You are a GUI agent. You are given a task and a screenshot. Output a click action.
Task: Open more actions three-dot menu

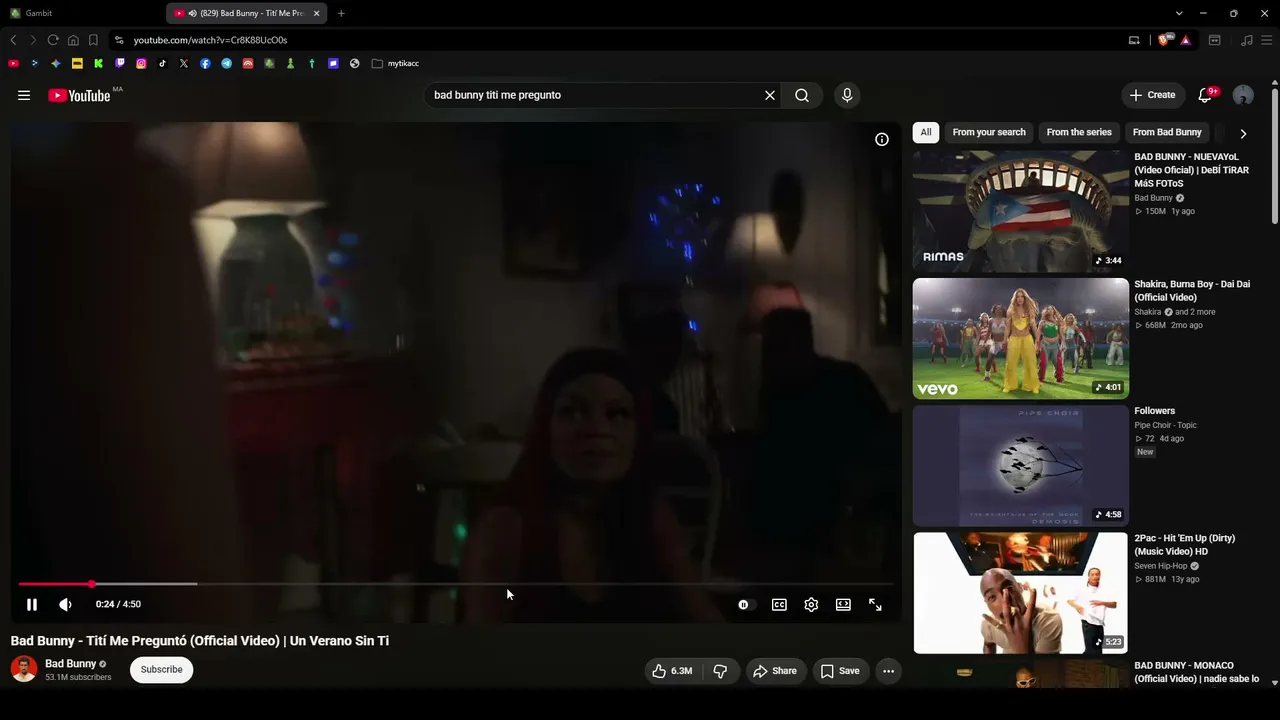(x=888, y=671)
